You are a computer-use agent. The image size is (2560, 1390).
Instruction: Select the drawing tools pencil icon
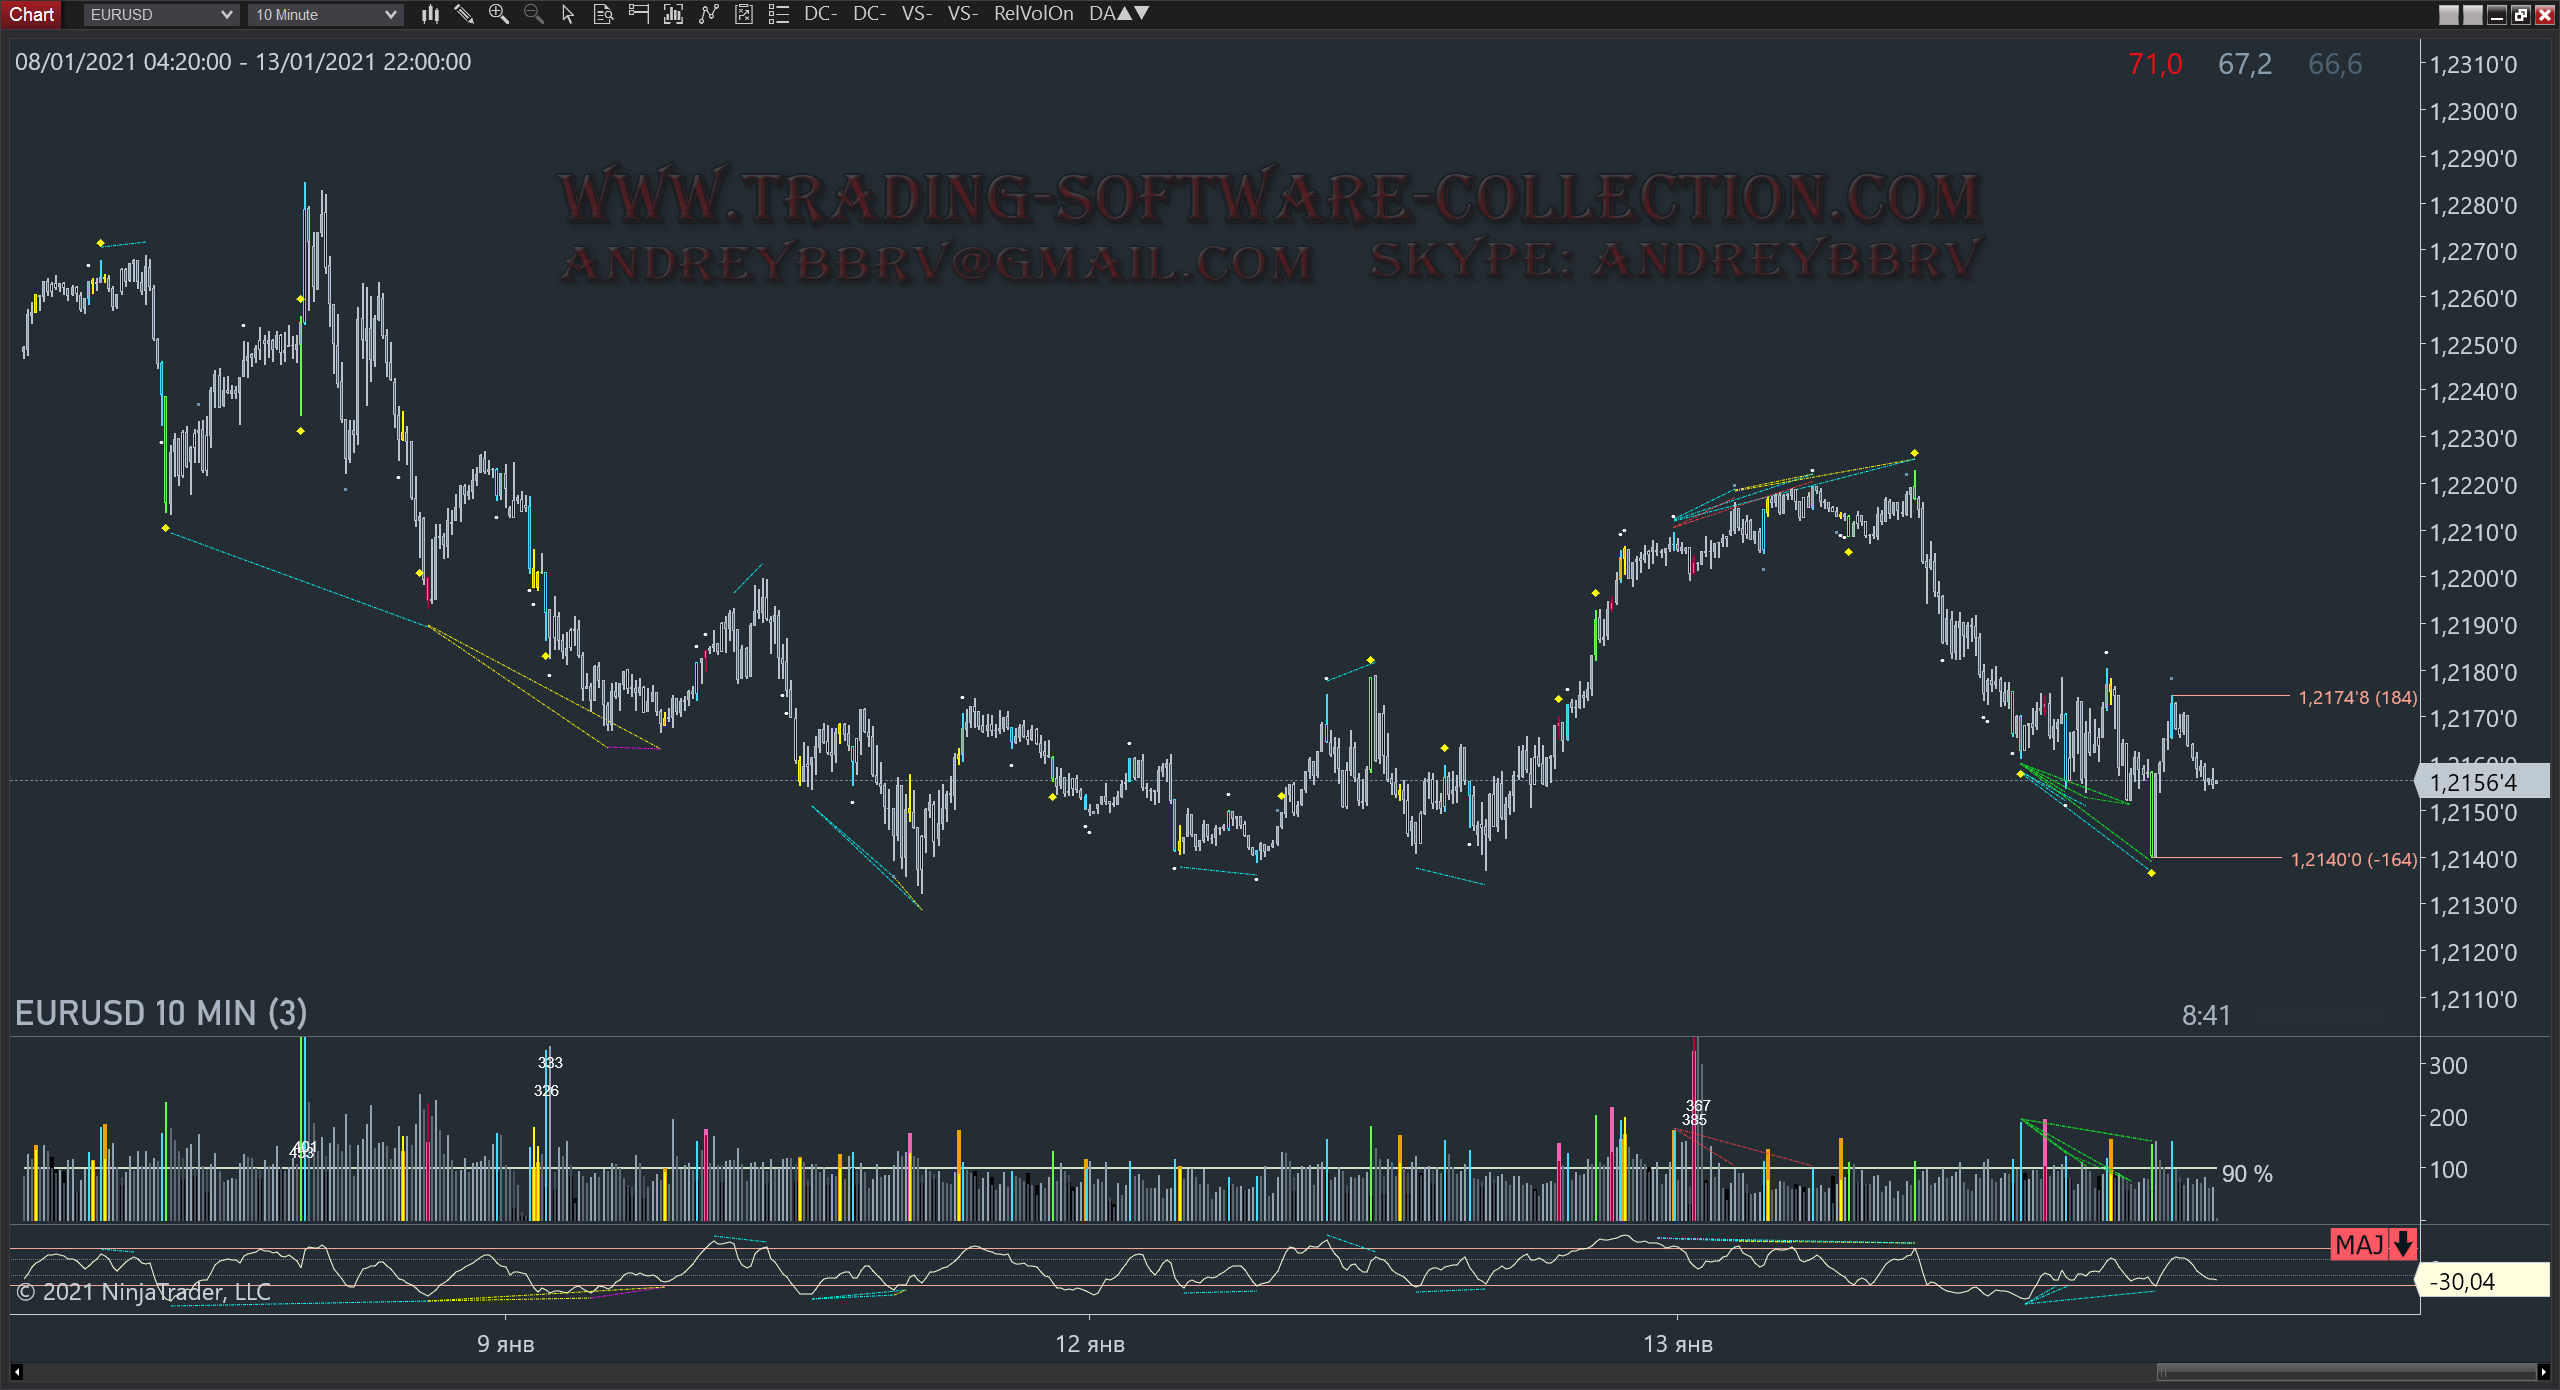click(x=464, y=14)
